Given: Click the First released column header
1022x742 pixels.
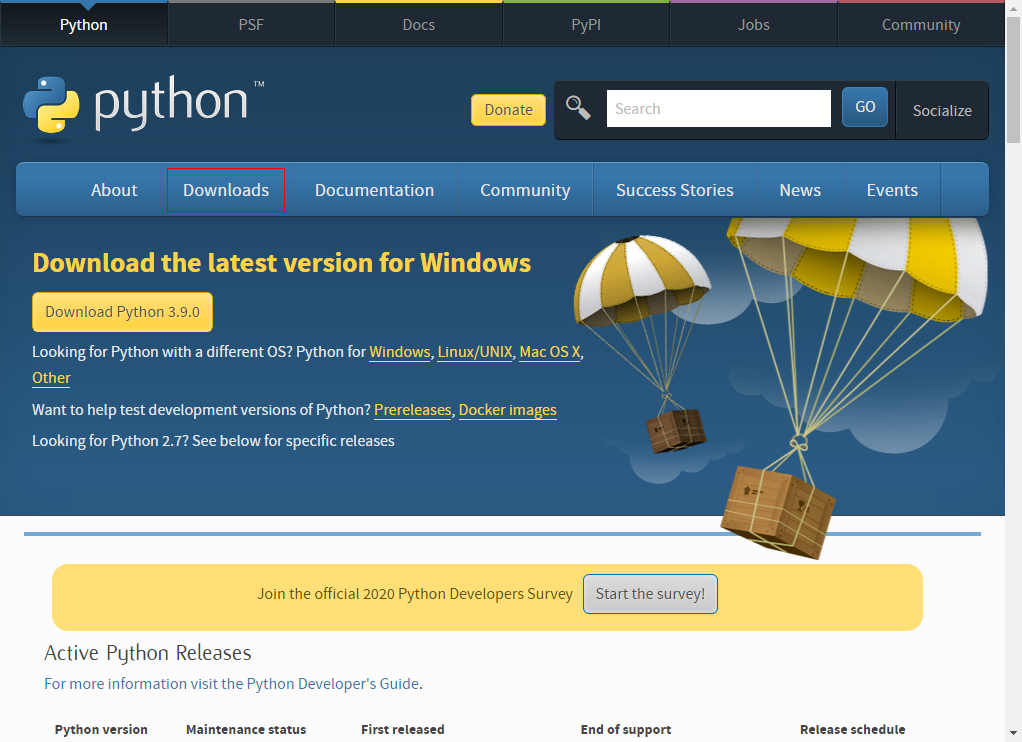Looking at the screenshot, I should coord(403,730).
